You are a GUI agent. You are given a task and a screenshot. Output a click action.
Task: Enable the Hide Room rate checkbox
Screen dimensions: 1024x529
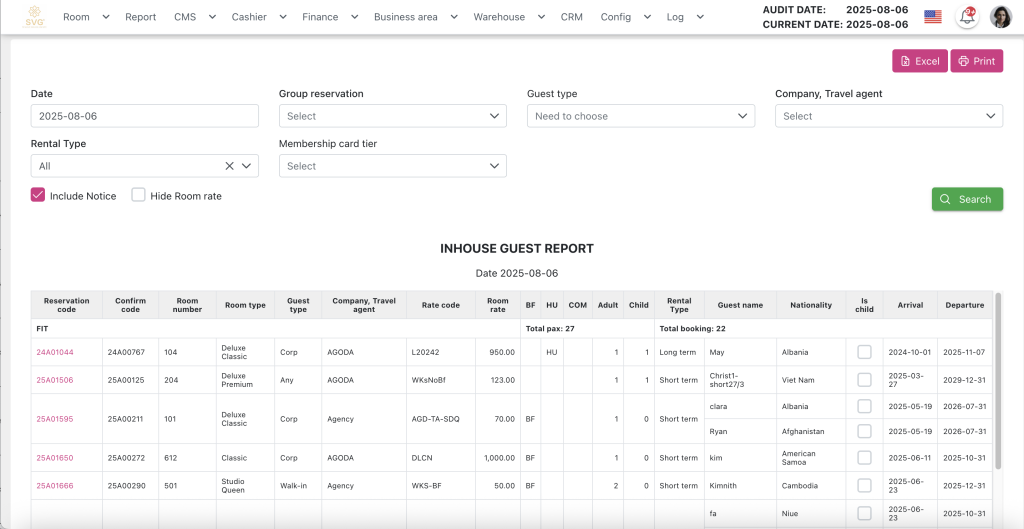pos(139,195)
